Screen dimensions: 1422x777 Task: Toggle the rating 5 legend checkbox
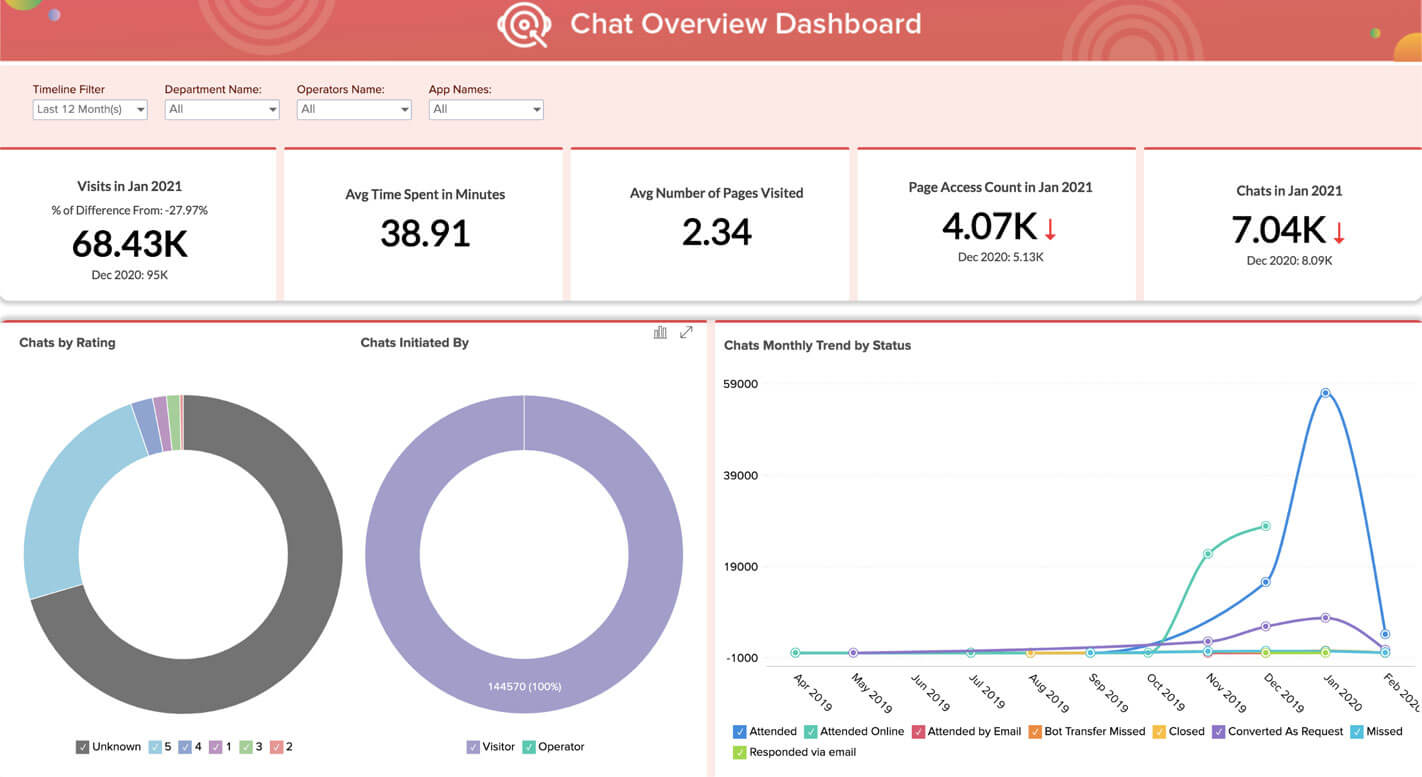pos(155,747)
